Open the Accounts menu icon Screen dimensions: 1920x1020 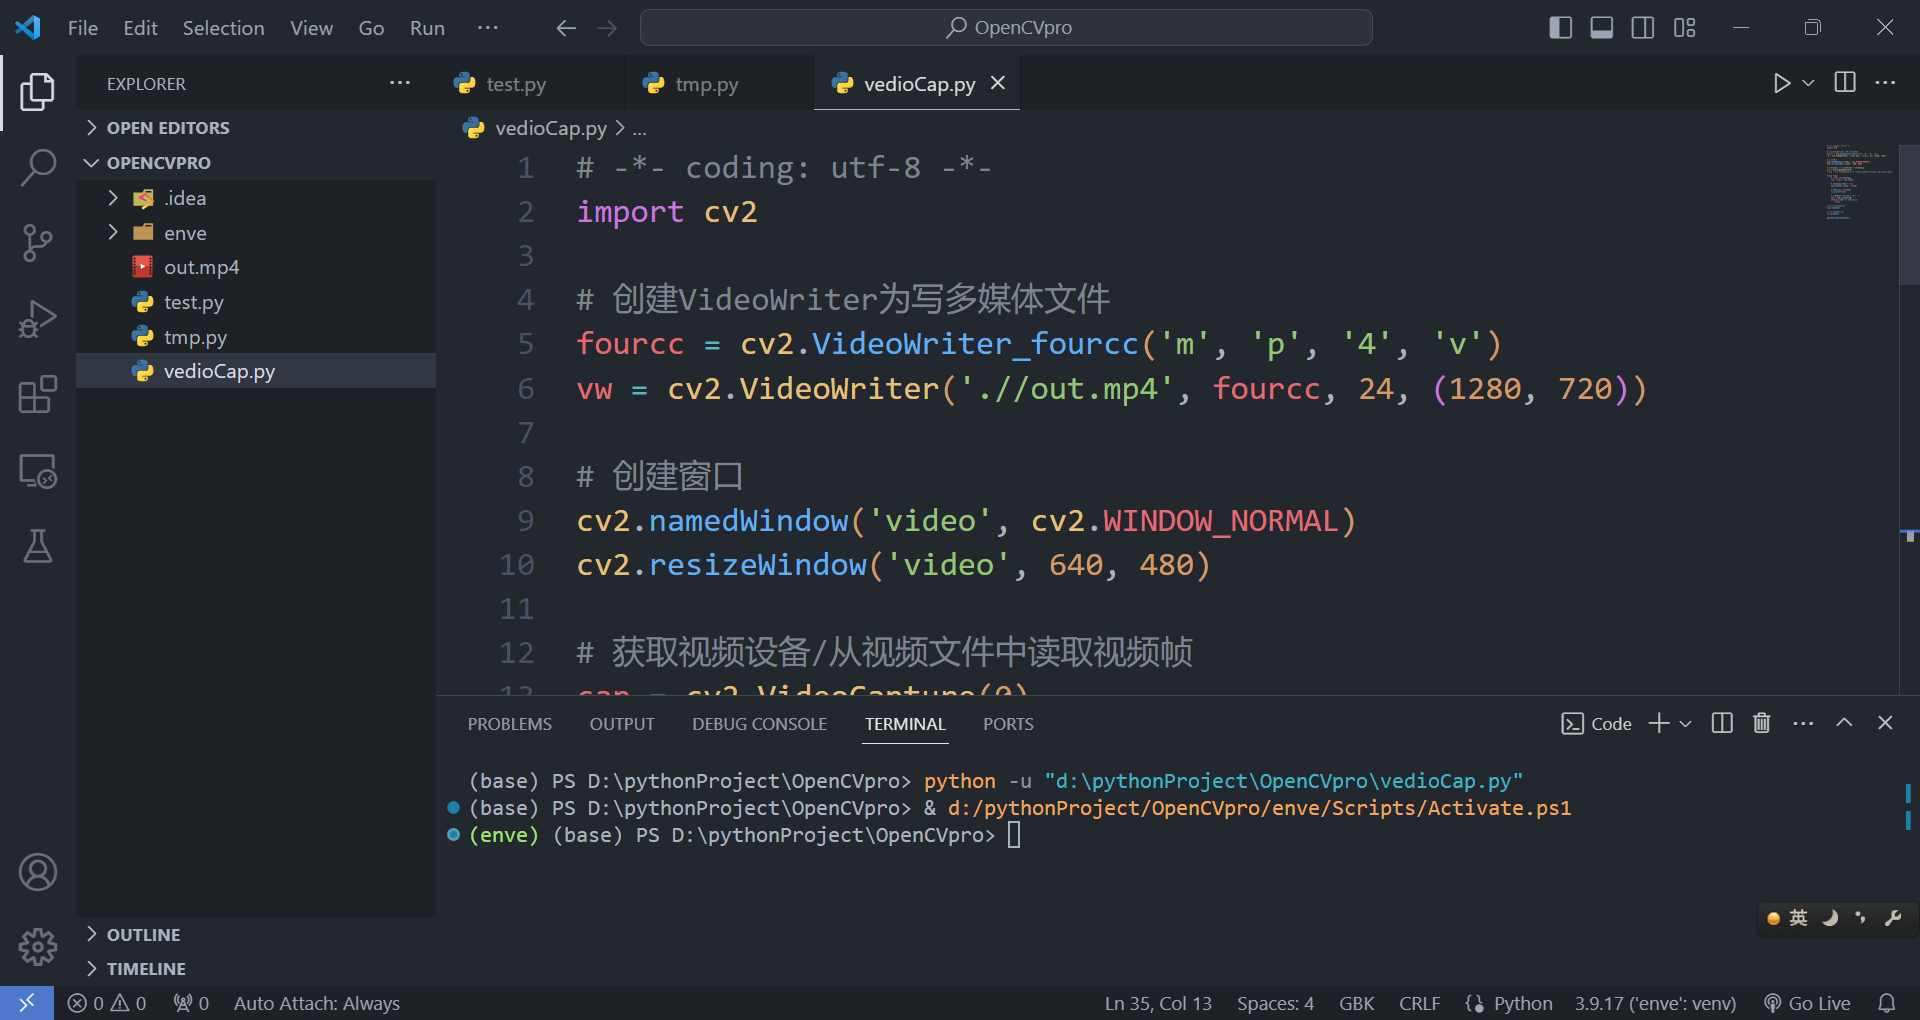[x=37, y=872]
